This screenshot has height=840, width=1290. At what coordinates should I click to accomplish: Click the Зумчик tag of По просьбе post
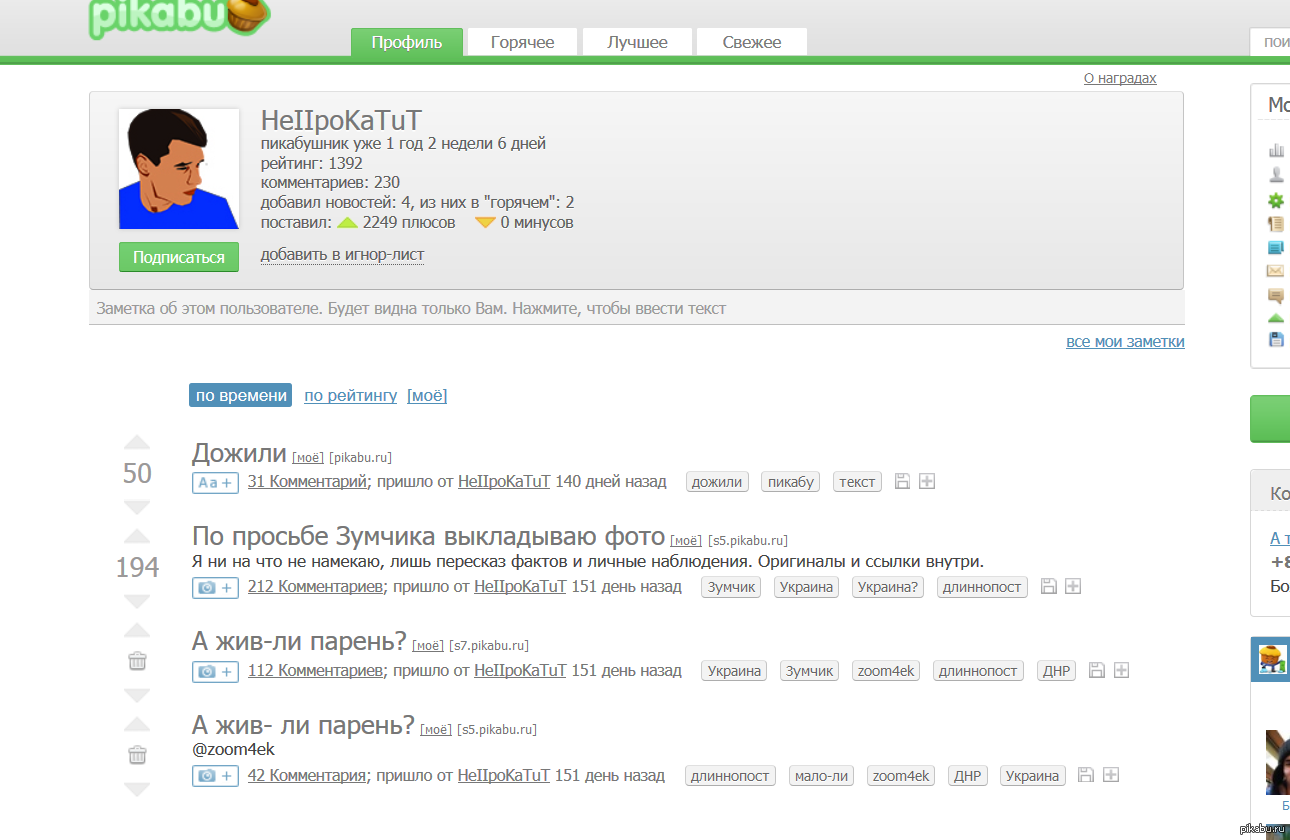pos(731,587)
